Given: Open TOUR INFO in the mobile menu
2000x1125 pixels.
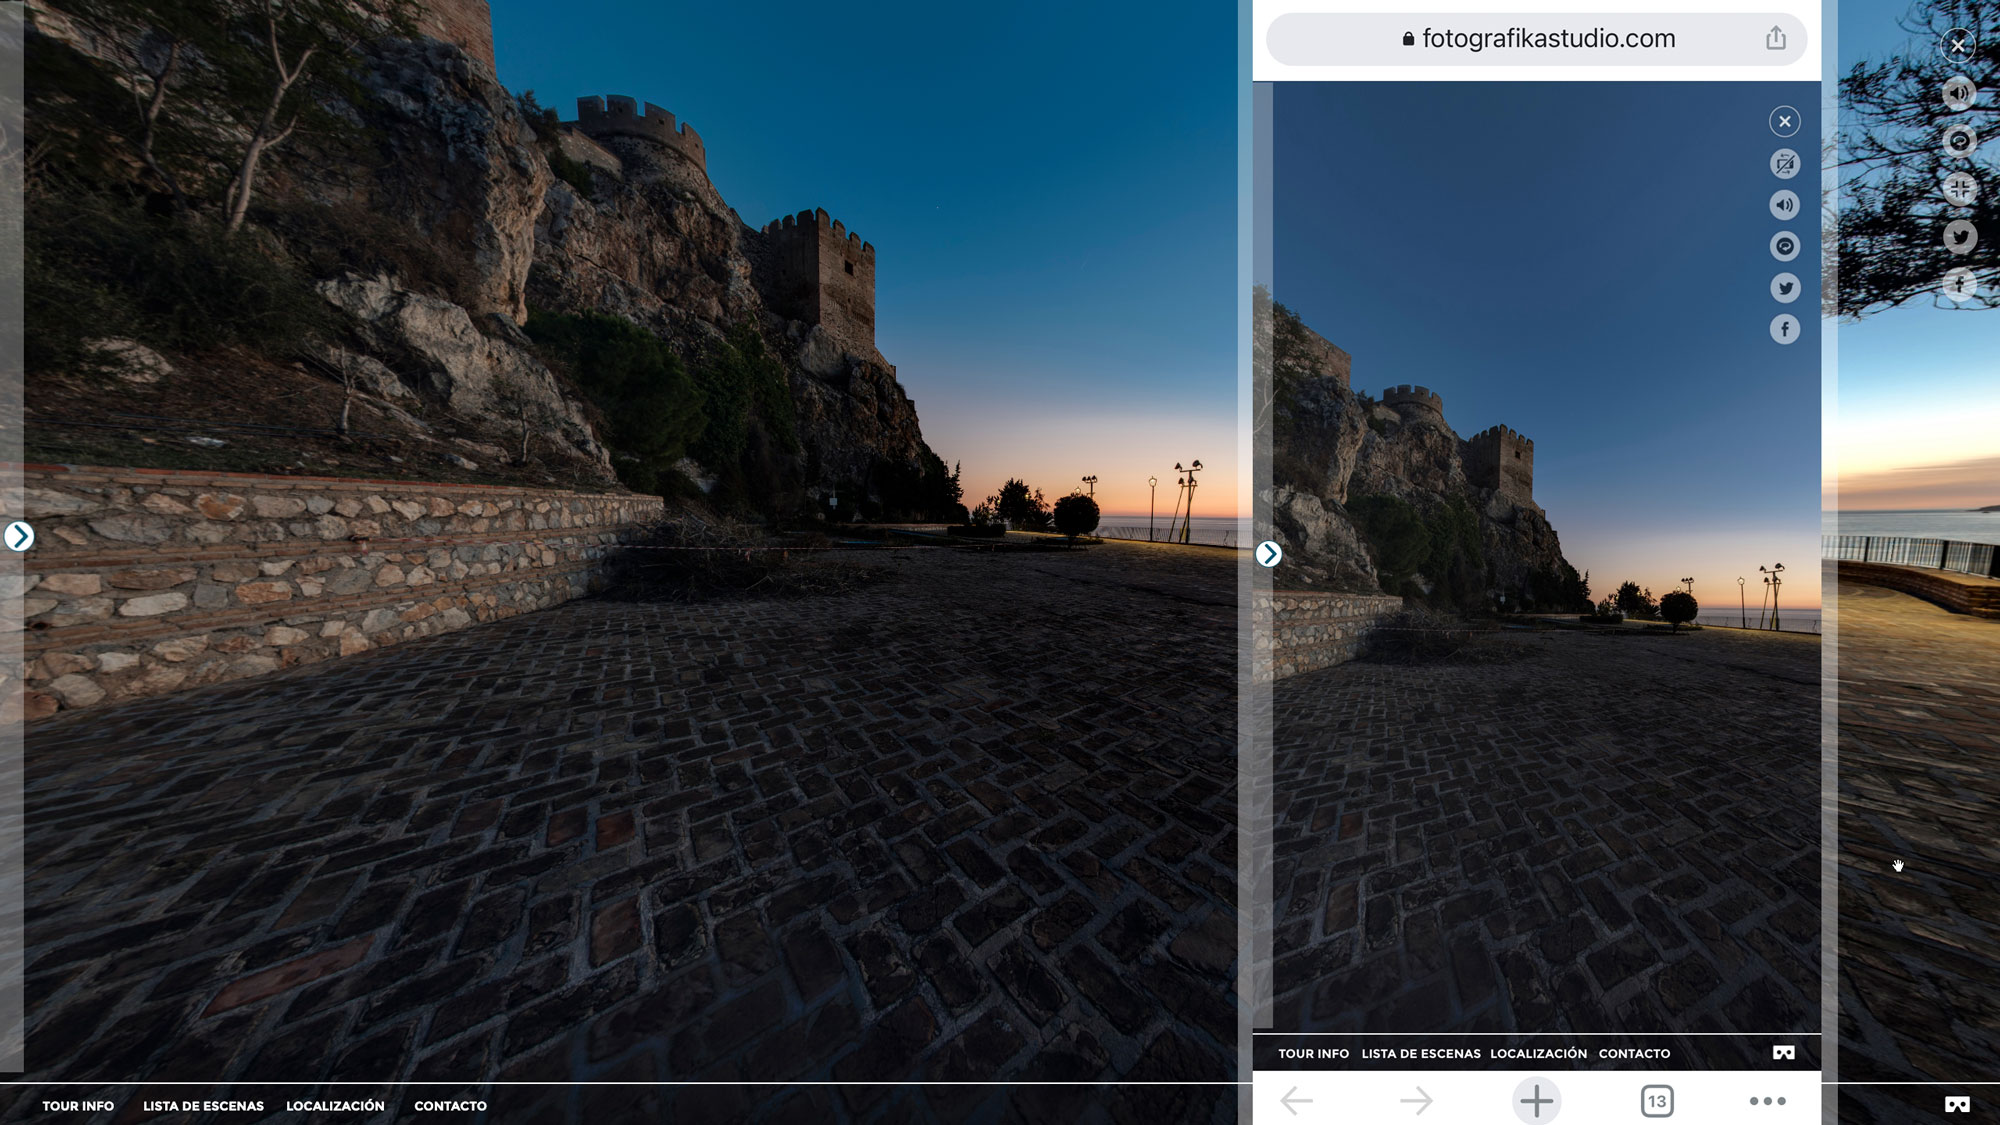Looking at the screenshot, I should [1313, 1054].
